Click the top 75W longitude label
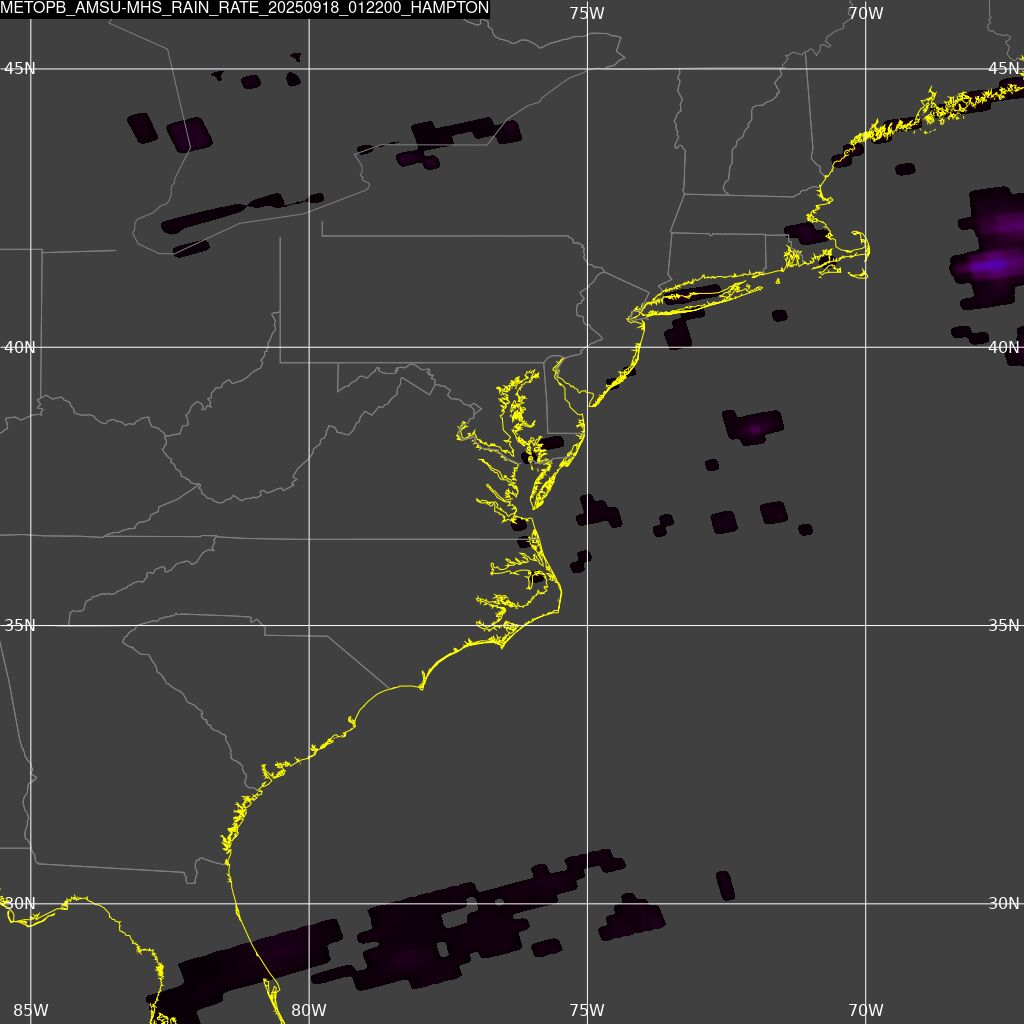The image size is (1024, 1024). click(x=586, y=13)
